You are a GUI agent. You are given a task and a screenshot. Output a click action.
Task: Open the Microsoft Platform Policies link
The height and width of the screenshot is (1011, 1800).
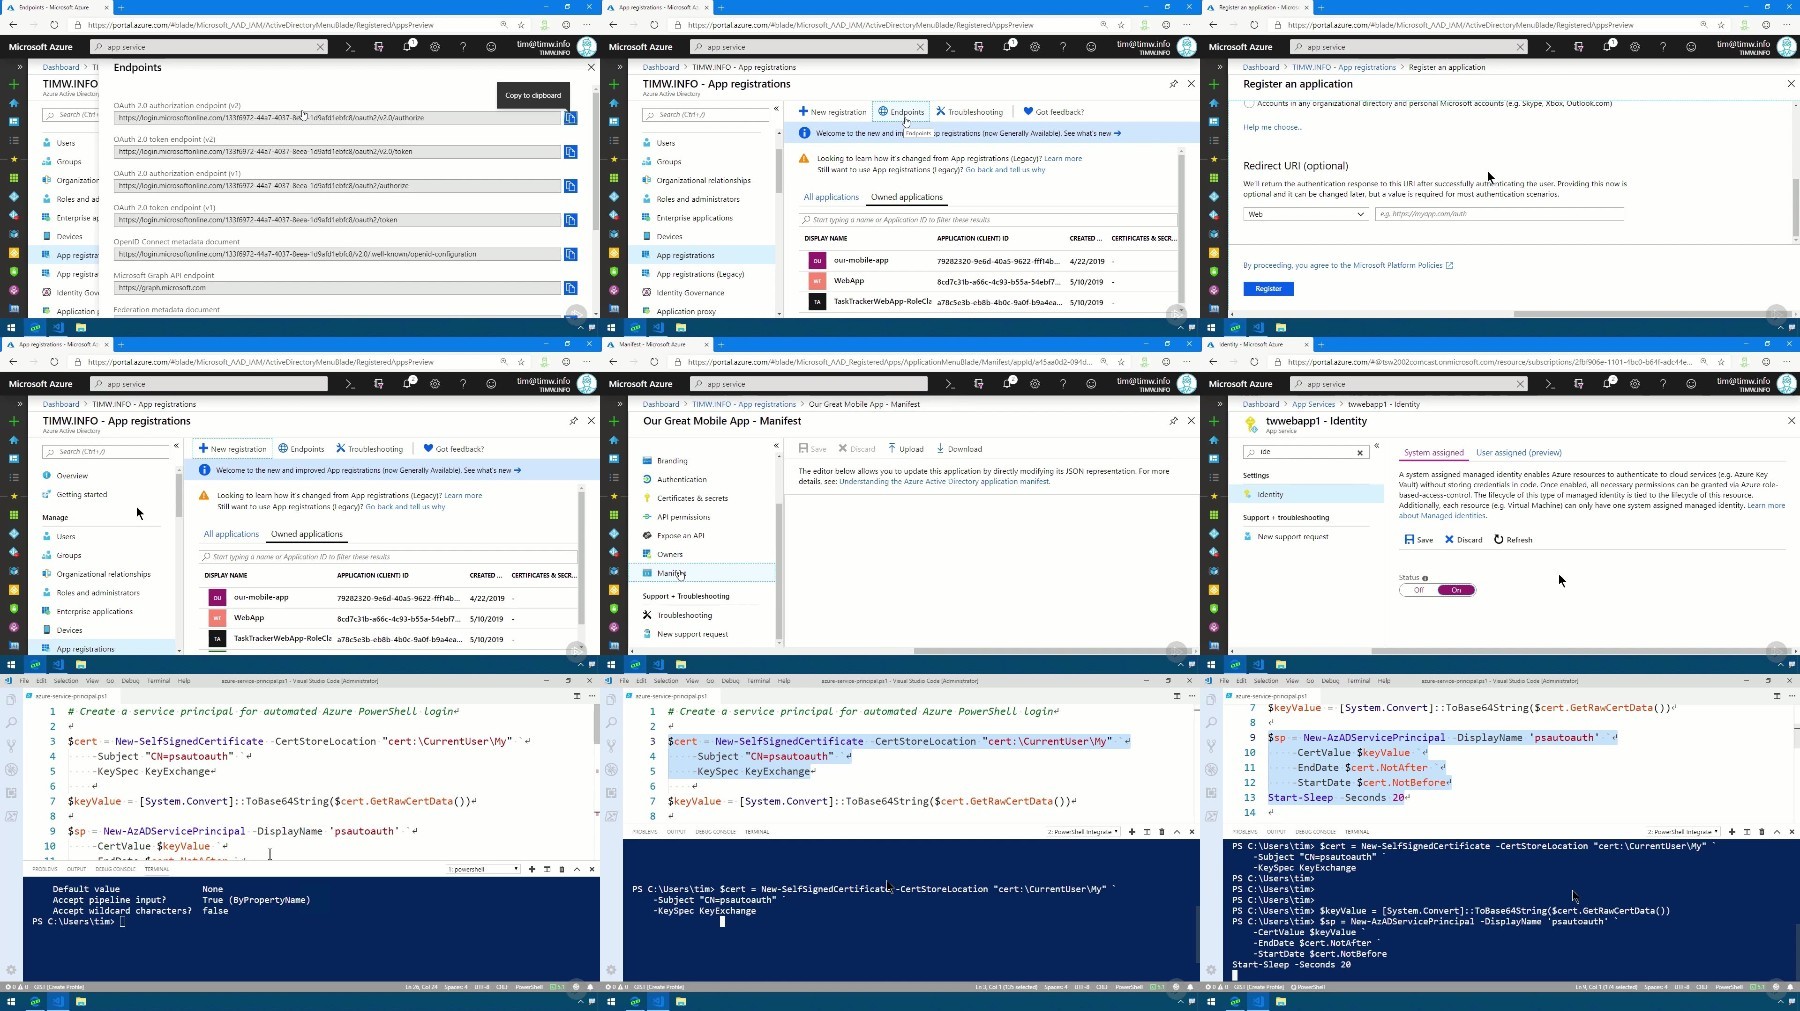point(1397,266)
